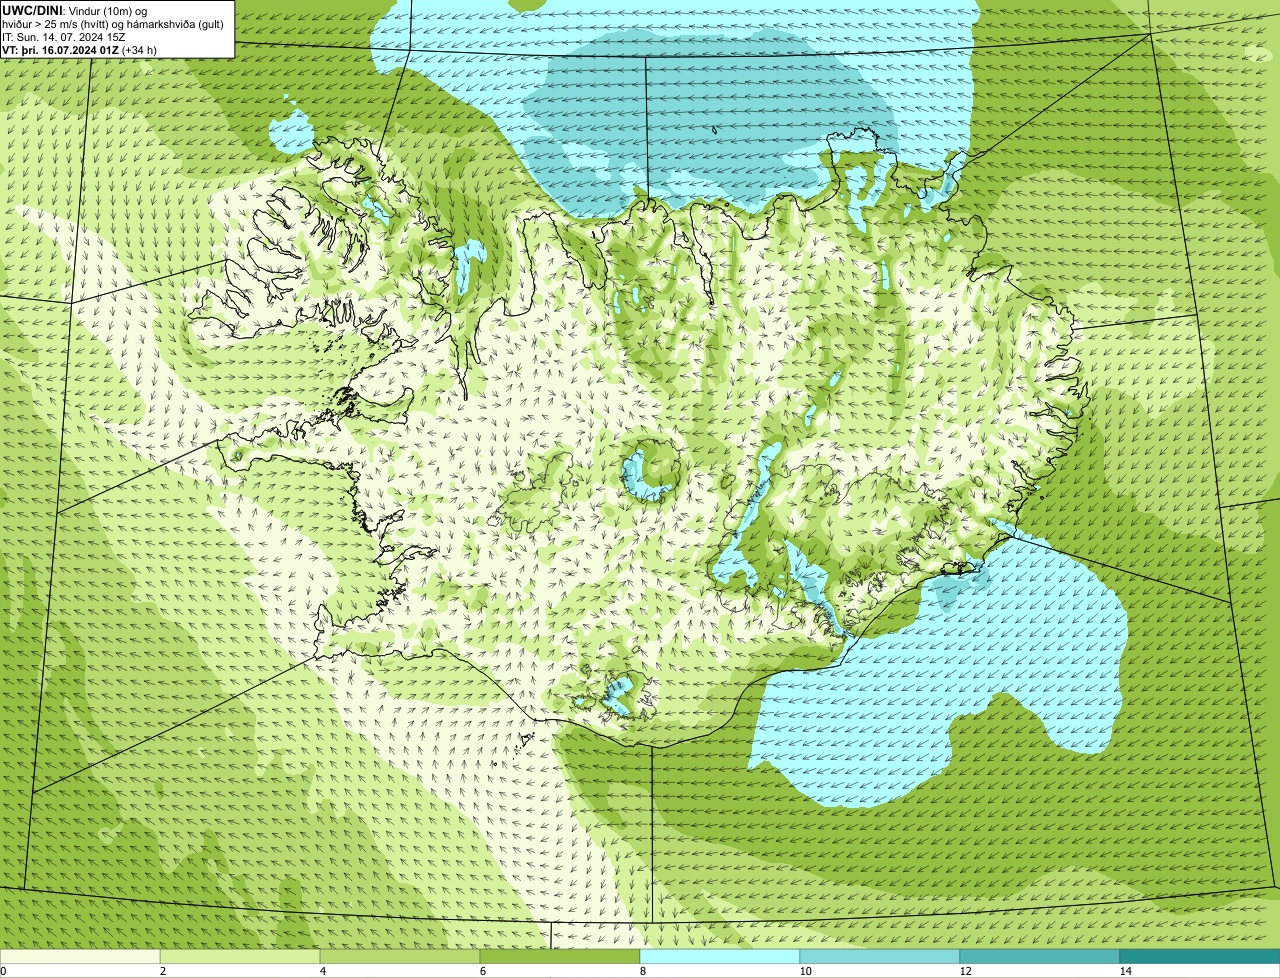This screenshot has width=1280, height=978.
Task: Click the olive green 6–8 m/s legend swatch
Action: click(560, 957)
